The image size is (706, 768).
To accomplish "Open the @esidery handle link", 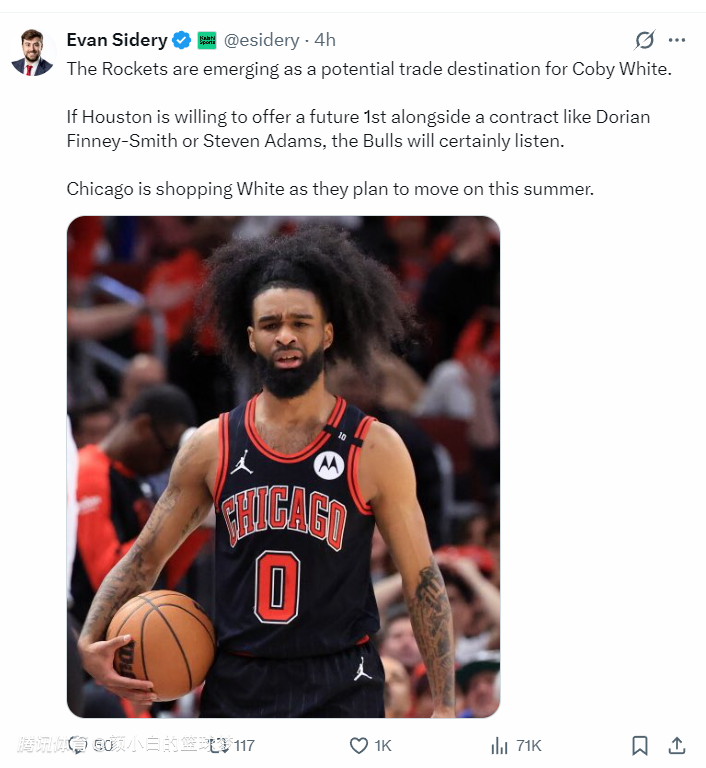I will point(261,40).
